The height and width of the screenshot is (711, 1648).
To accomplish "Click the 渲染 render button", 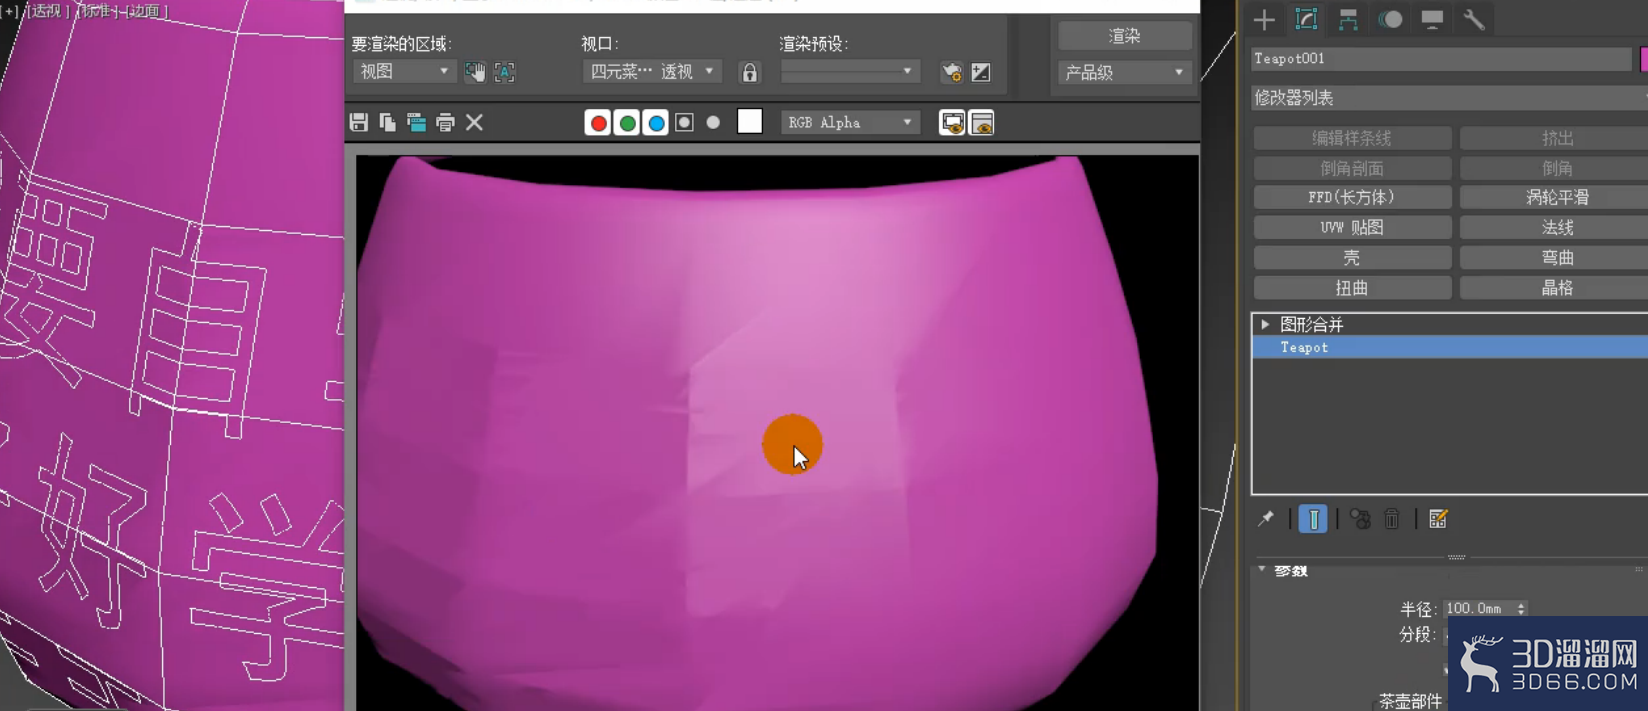I will click(1124, 35).
